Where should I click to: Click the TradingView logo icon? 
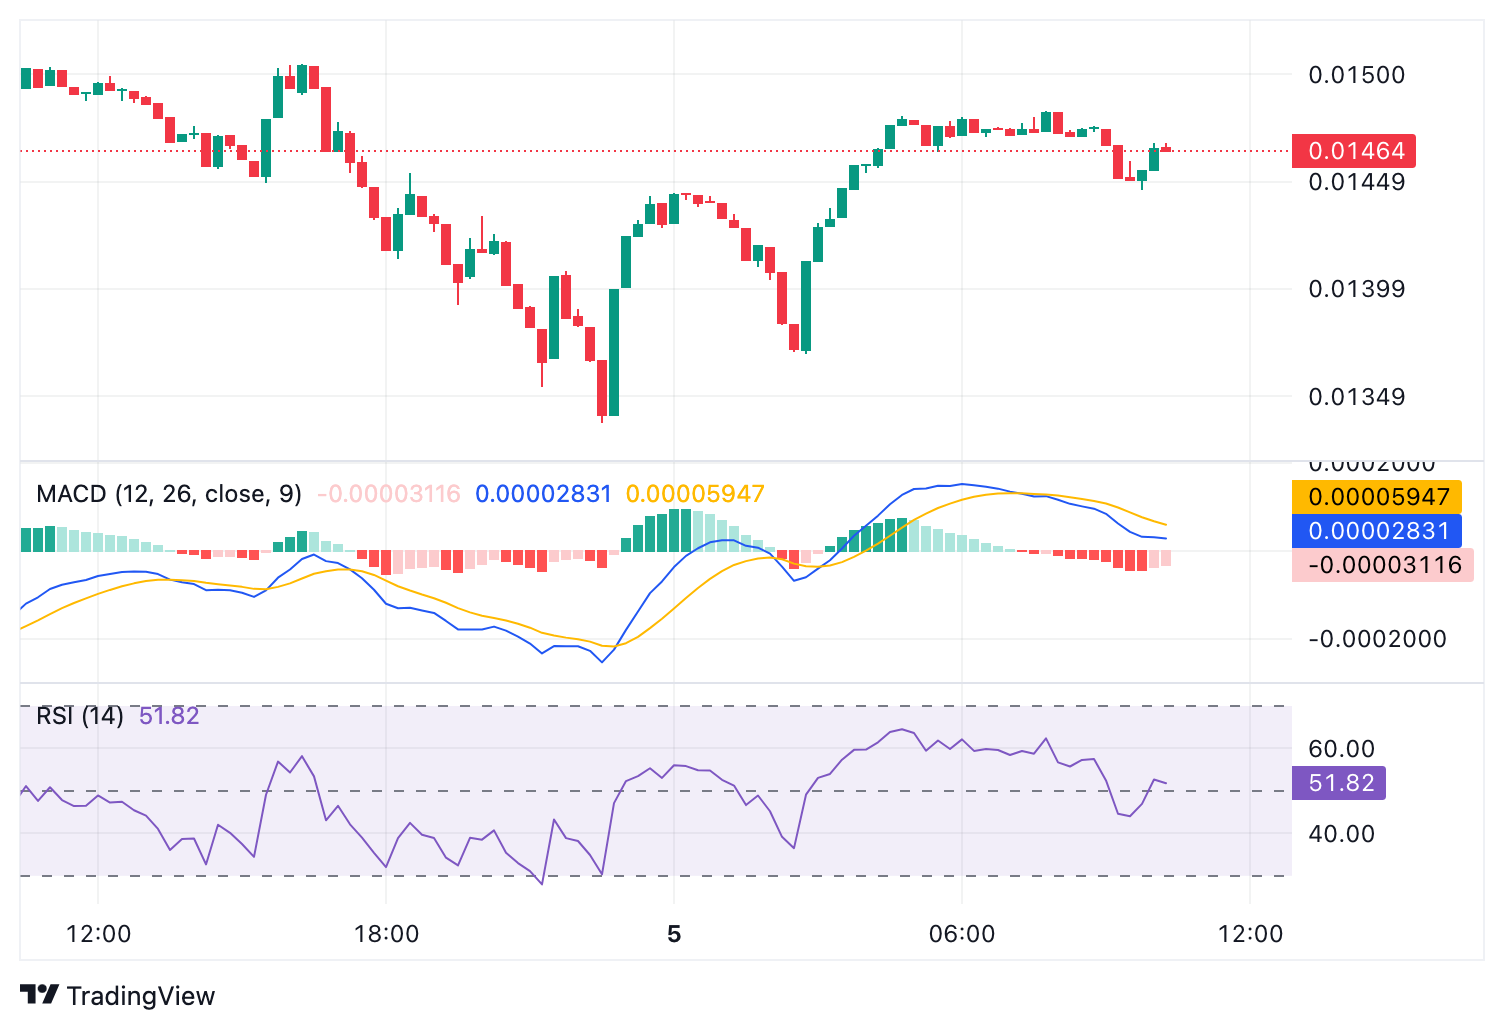coord(40,995)
